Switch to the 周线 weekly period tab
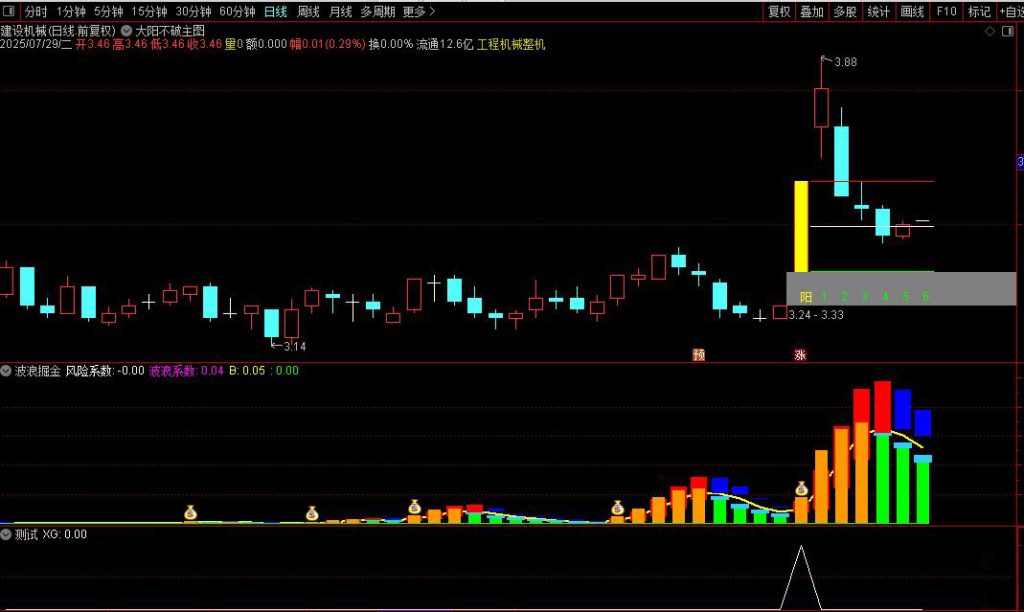This screenshot has height=612, width=1024. 308,12
